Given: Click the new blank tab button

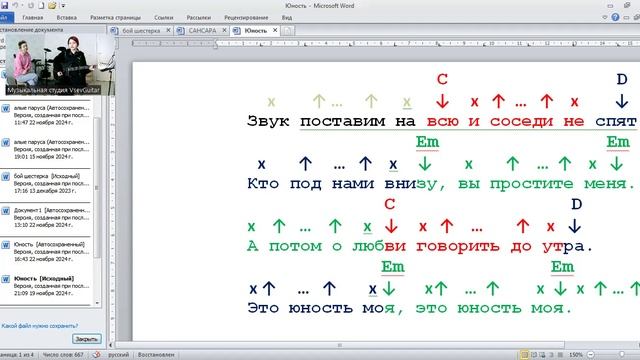Looking at the screenshot, I should tap(287, 31).
